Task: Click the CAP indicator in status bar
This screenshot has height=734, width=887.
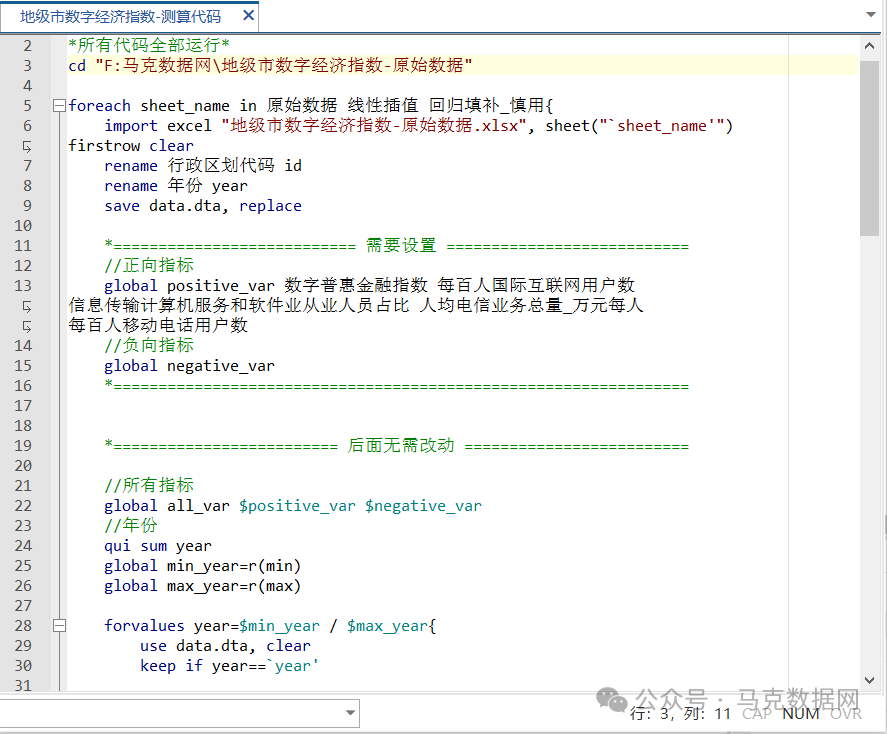Action: (x=757, y=714)
